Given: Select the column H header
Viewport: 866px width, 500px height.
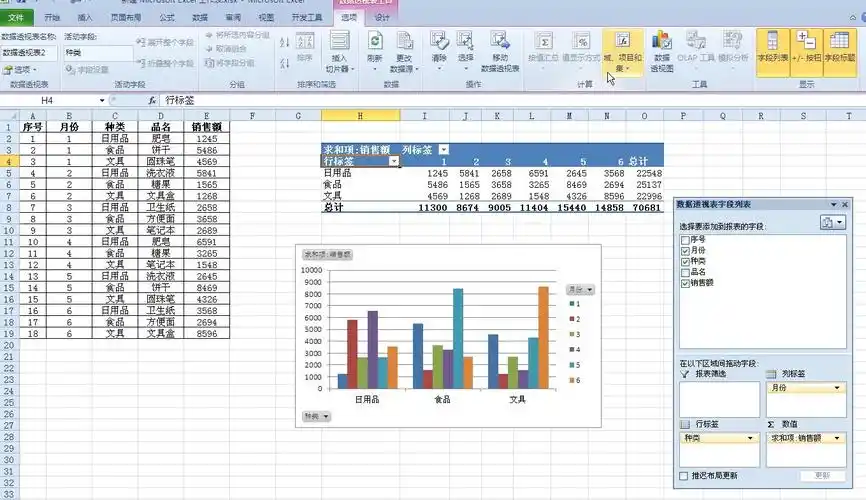Looking at the screenshot, I should point(360,115).
